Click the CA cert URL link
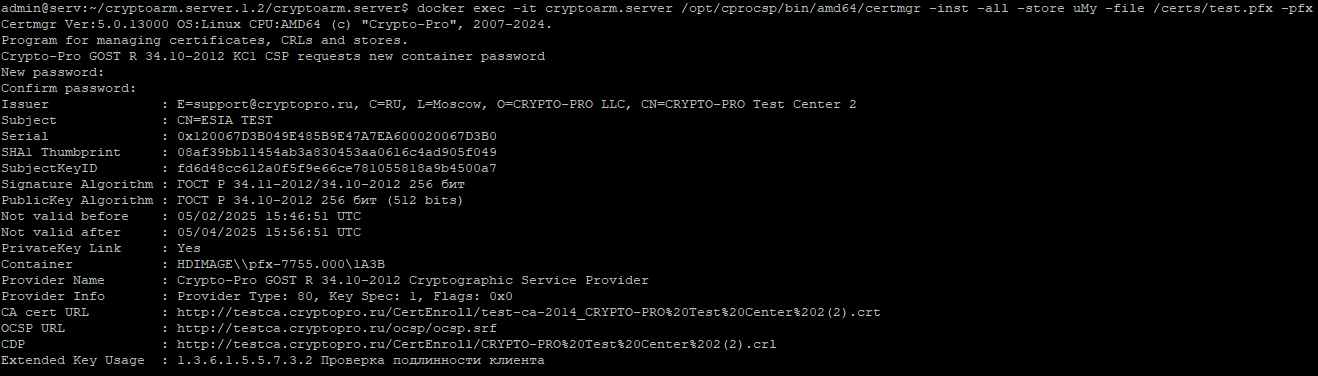This screenshot has width=1318, height=376. click(528, 312)
